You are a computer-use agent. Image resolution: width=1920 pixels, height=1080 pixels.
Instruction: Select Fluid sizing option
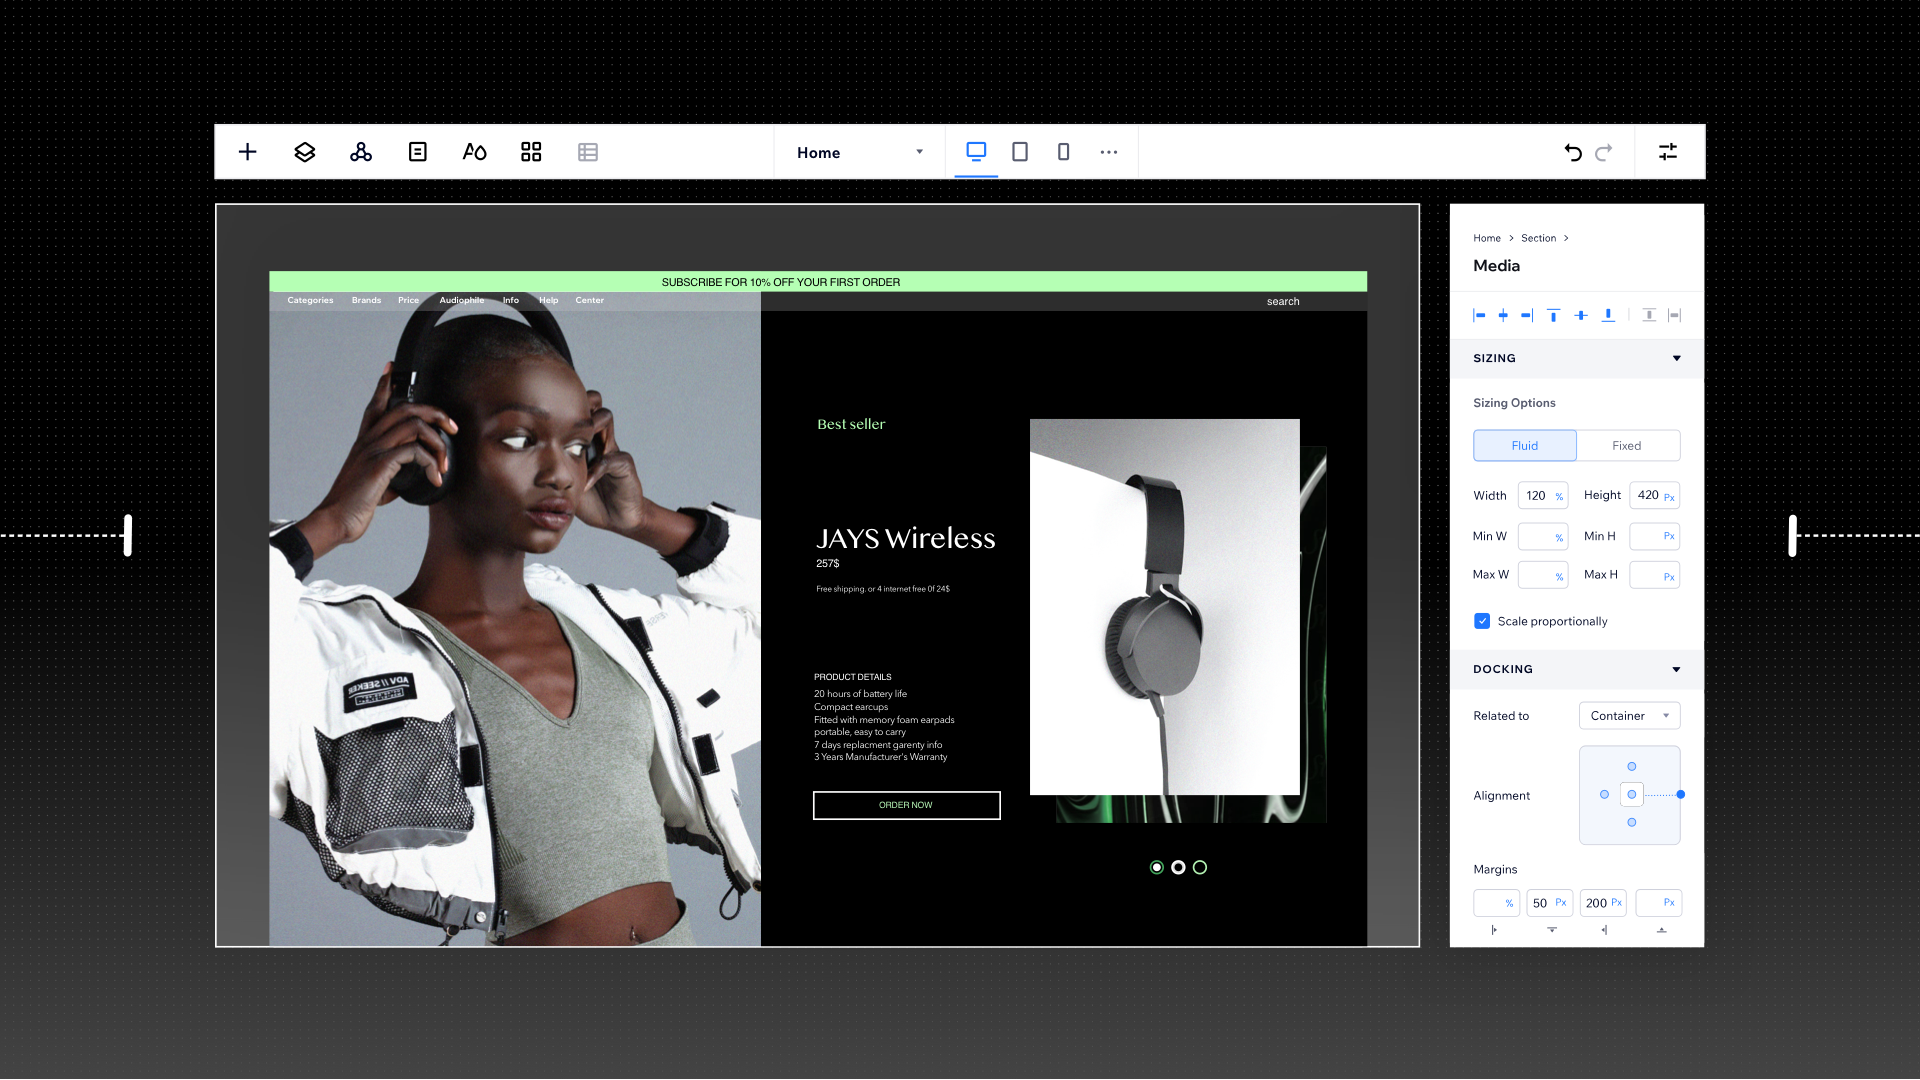(1524, 445)
